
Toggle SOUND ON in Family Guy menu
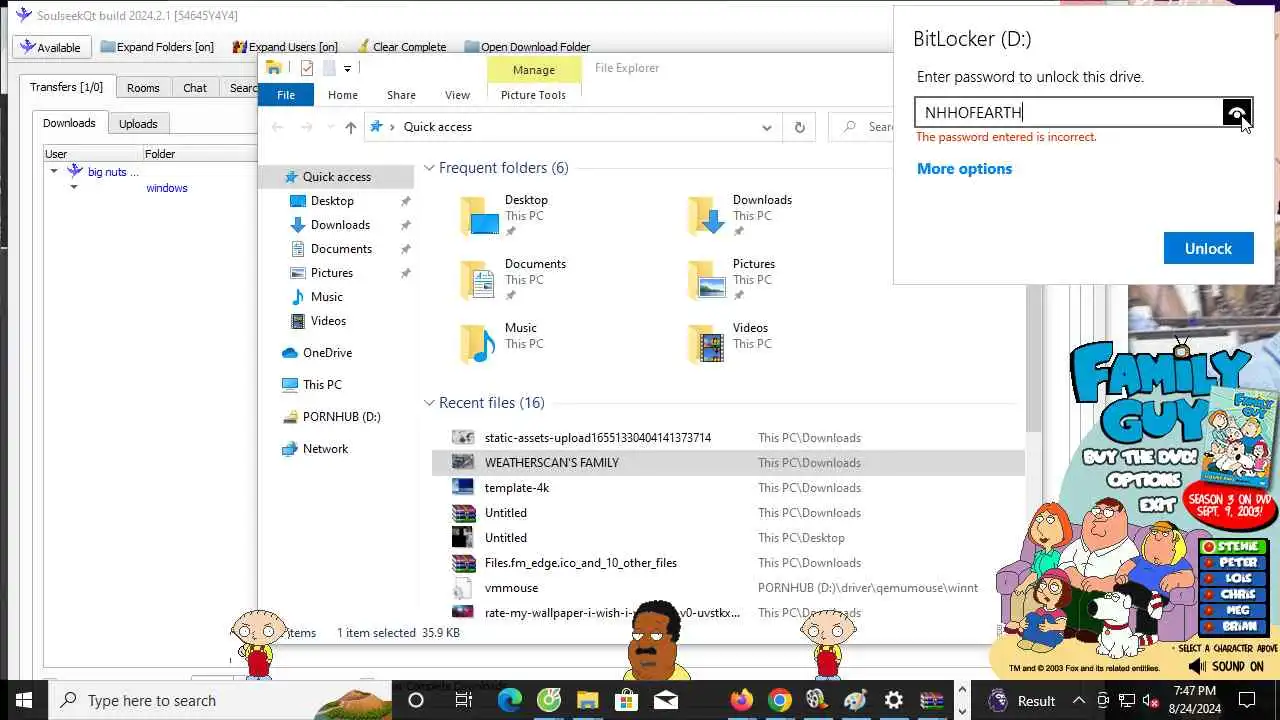click(1226, 666)
